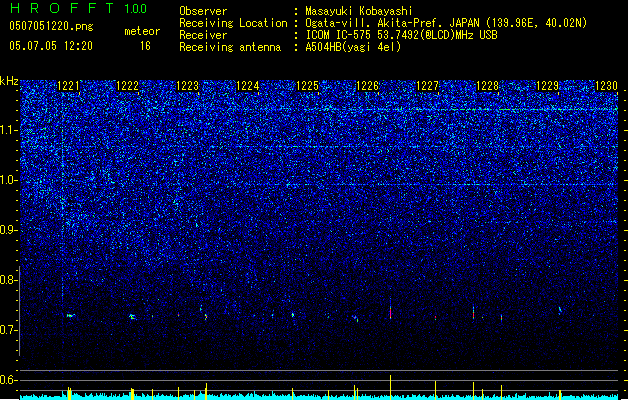This screenshot has width=629, height=400.
Task: Click the 0.7 kHz axis label
Action: click(9, 330)
